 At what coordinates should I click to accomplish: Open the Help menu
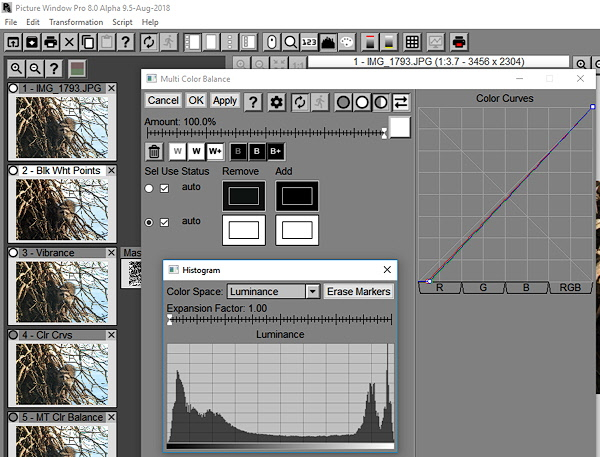pos(150,22)
